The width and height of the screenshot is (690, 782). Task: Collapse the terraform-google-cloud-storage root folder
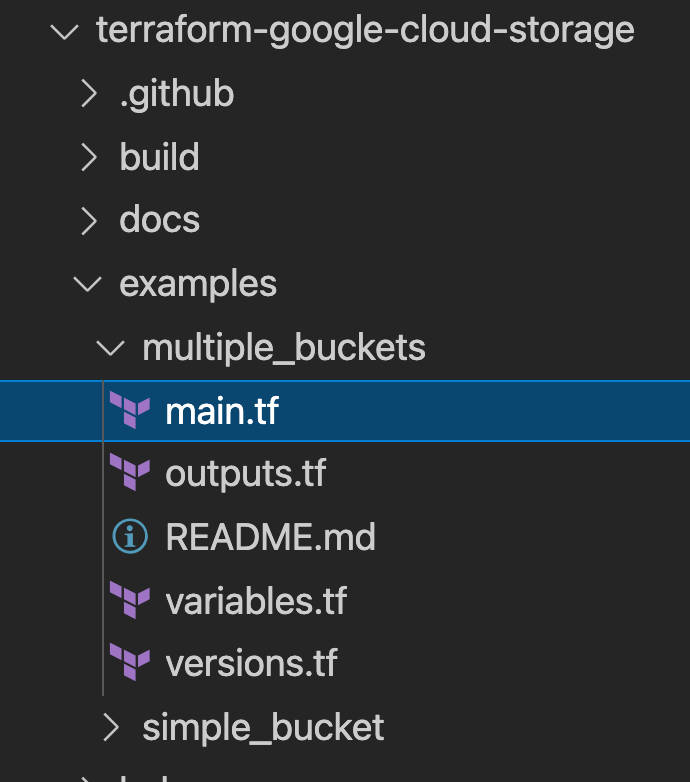[65, 31]
